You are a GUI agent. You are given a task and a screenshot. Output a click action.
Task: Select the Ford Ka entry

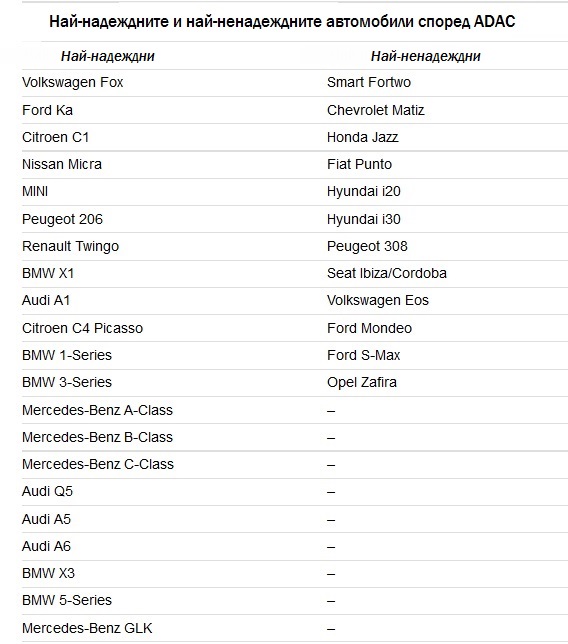click(48, 110)
